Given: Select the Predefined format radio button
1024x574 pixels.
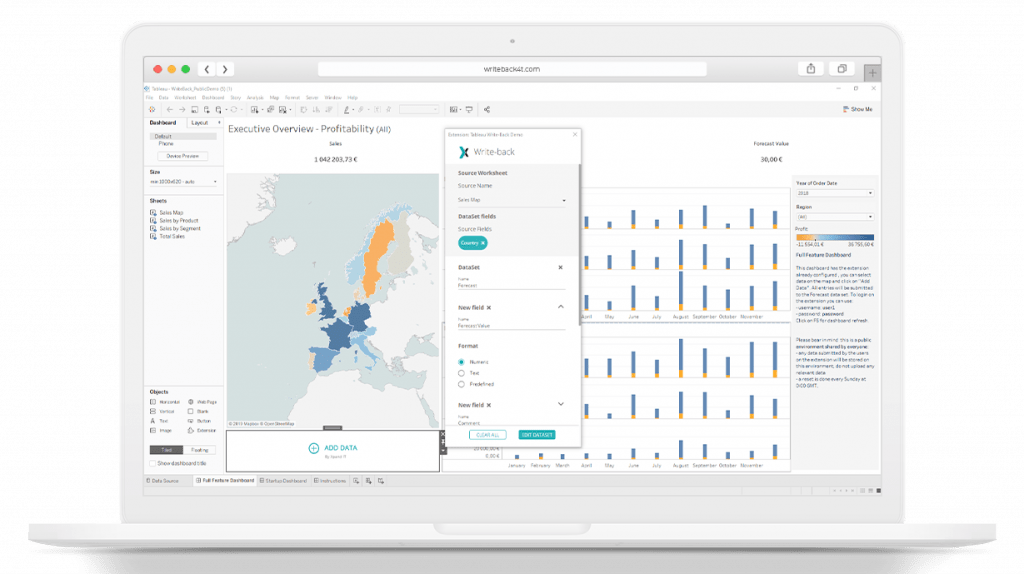Looking at the screenshot, I should (x=461, y=384).
